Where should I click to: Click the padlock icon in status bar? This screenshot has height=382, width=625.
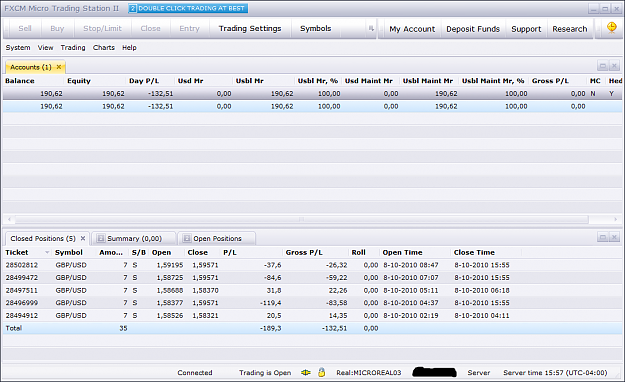(321, 372)
